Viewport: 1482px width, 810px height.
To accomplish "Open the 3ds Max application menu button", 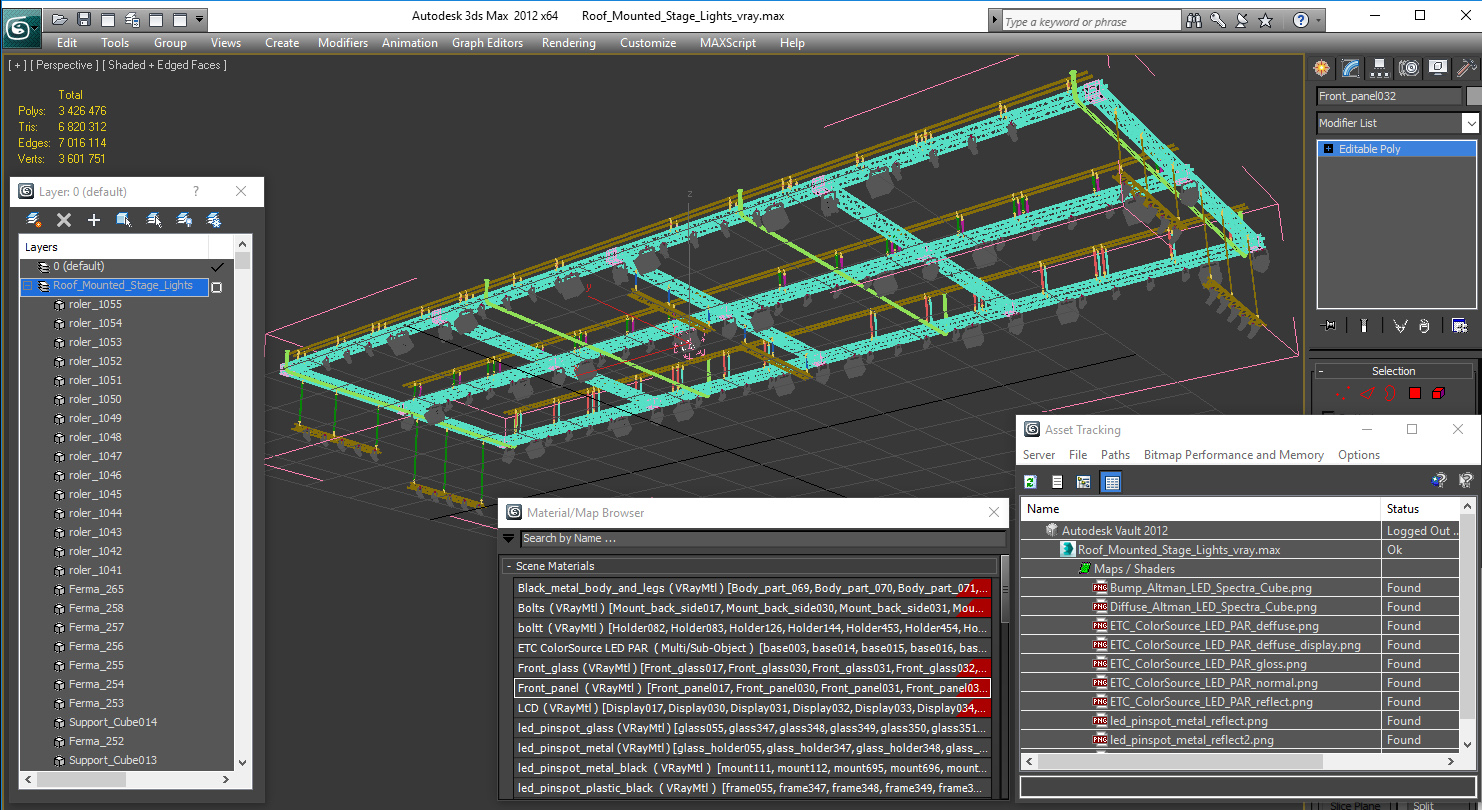I will [21, 27].
